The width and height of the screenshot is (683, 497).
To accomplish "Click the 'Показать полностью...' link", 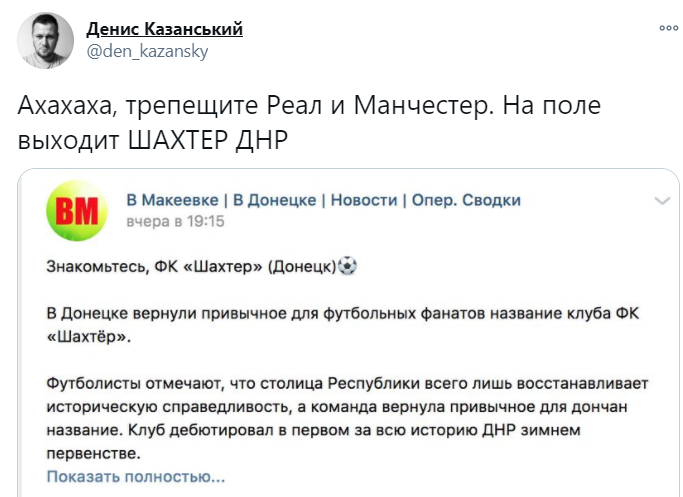I will pos(136,477).
